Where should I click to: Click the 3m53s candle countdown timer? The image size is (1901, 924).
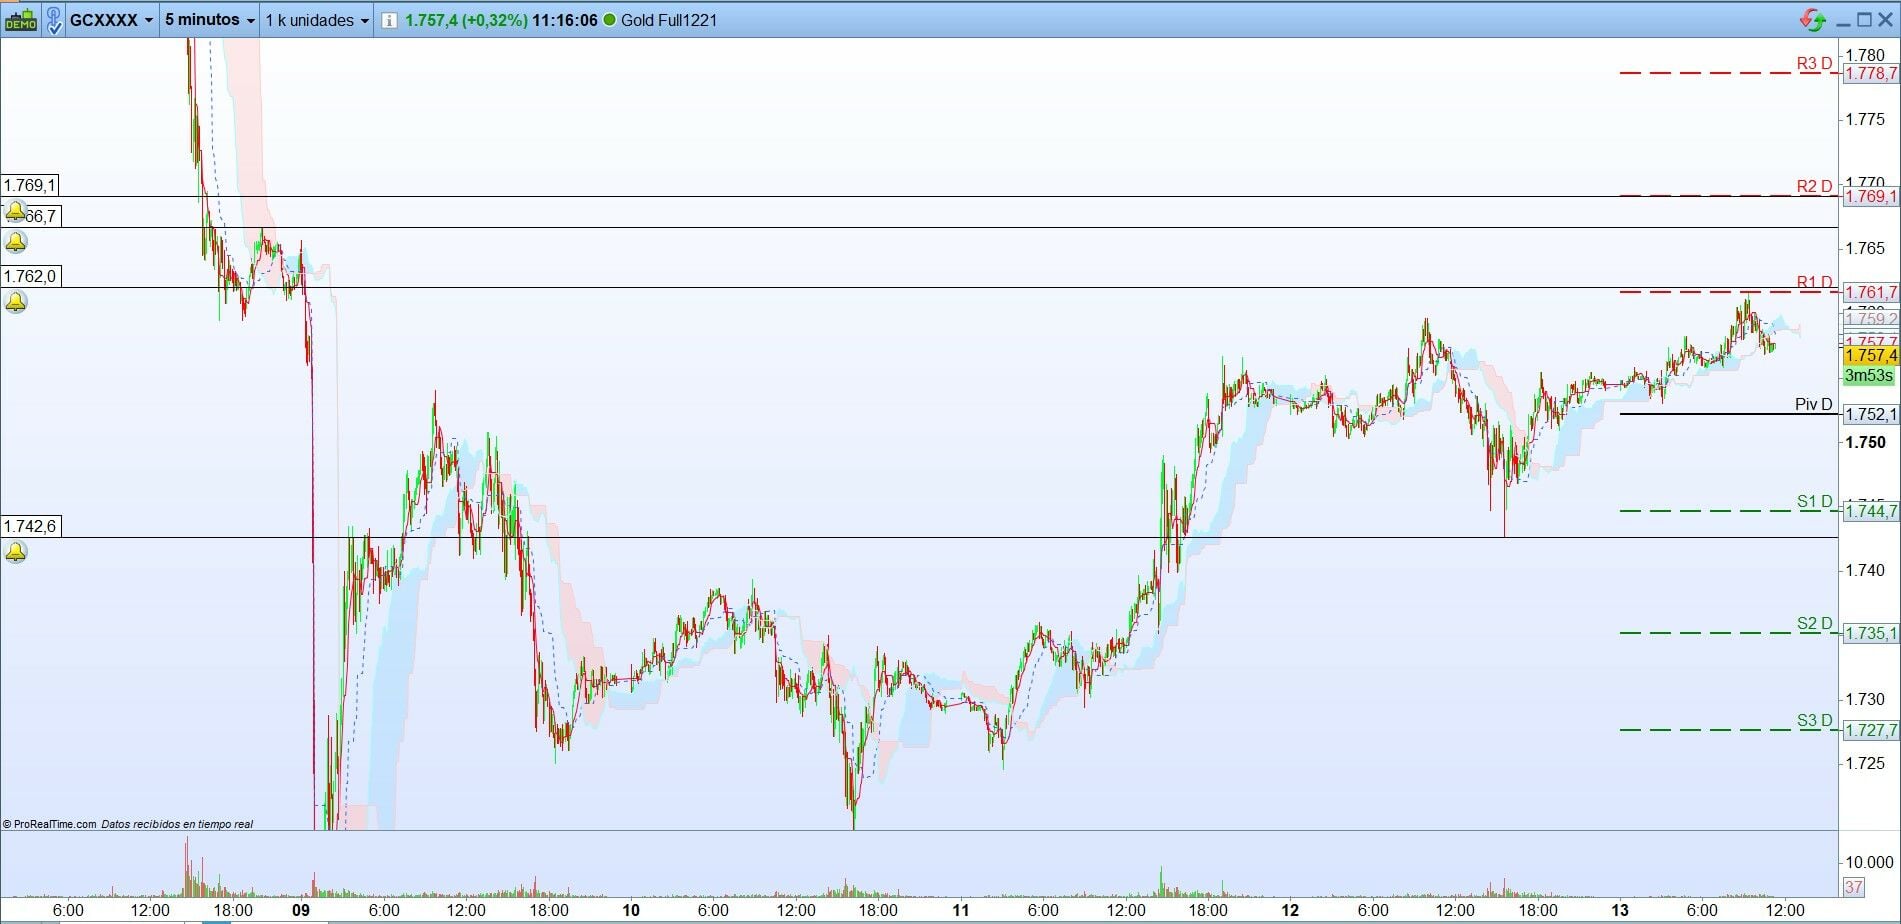coord(1868,376)
